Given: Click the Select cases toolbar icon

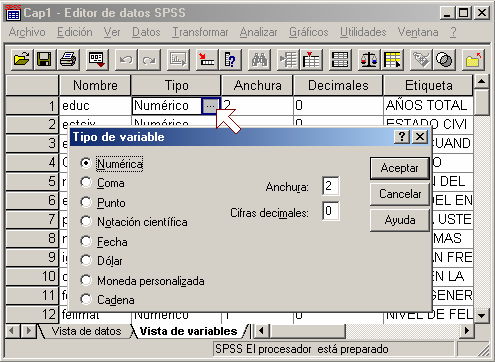Looking at the screenshot, I should [392, 60].
